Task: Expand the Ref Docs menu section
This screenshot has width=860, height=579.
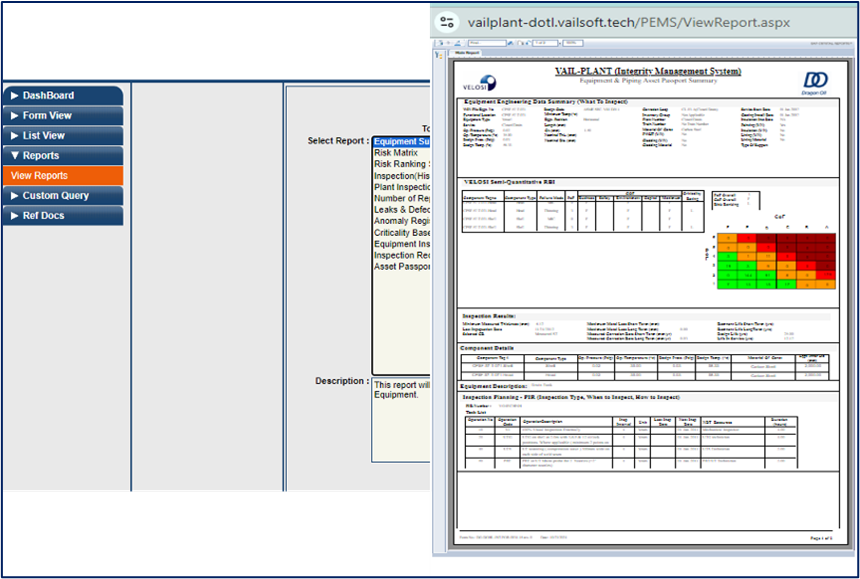Action: (63, 215)
